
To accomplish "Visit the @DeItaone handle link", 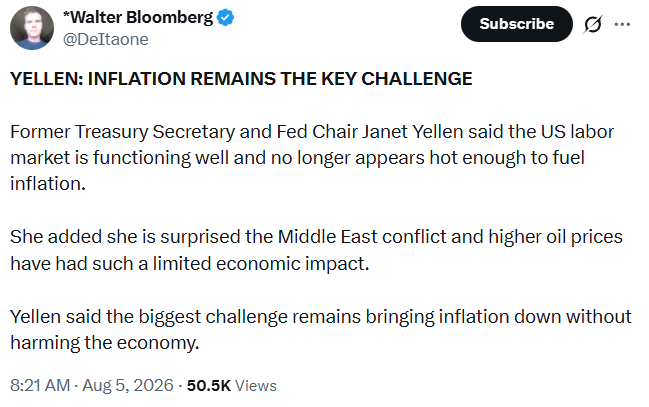I will tap(106, 39).
